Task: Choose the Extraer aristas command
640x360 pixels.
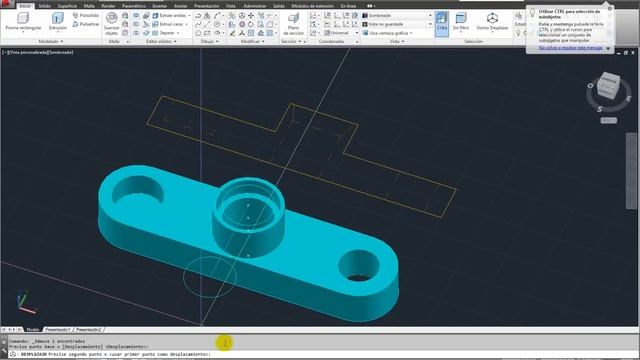Action: (169, 15)
